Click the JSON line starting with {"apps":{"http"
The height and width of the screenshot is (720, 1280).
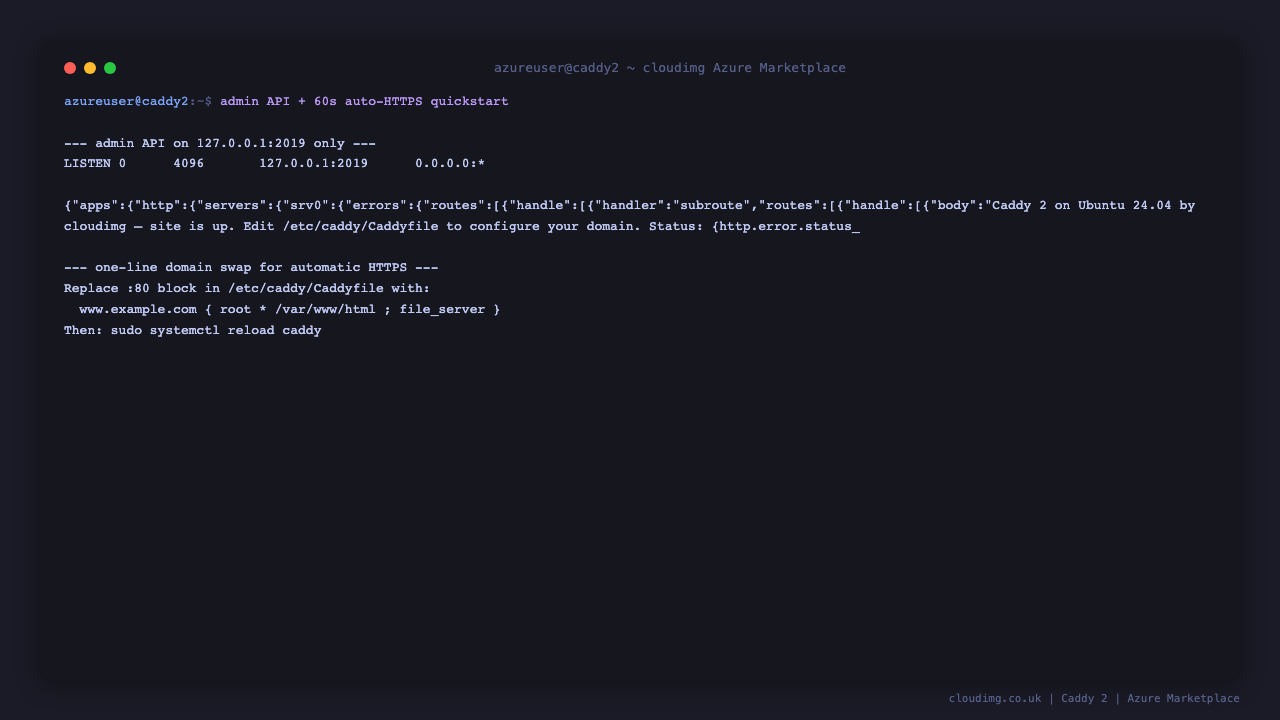click(x=630, y=206)
